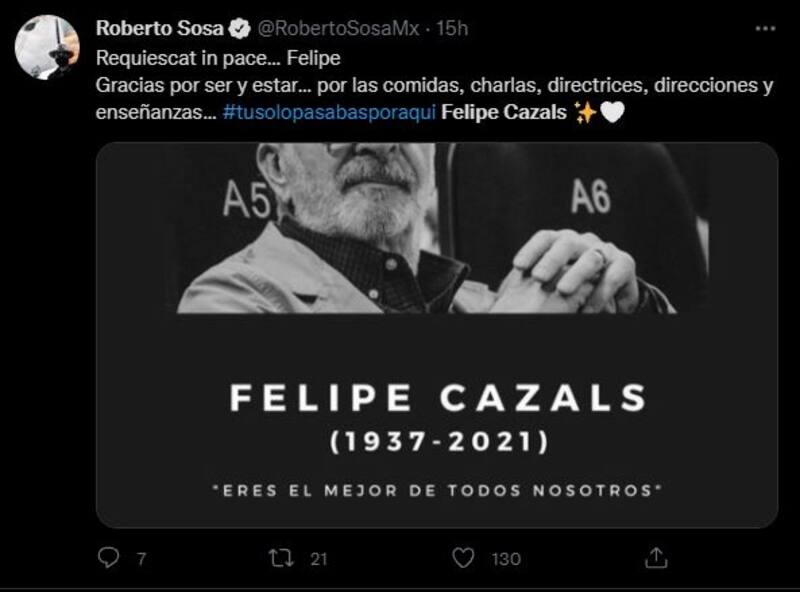Like the tweet with the heart icon

coord(462,557)
